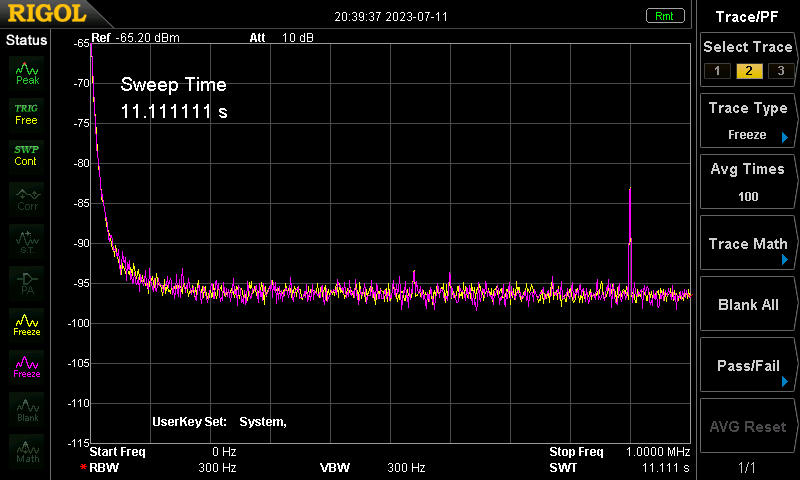The height and width of the screenshot is (480, 800).
Task: Click the Blank All softkey
Action: pos(747,304)
